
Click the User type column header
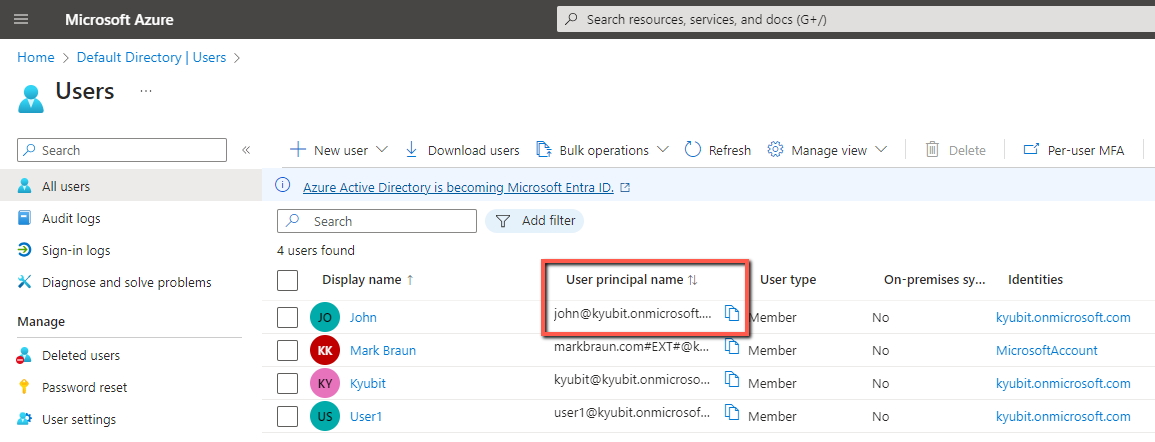(x=787, y=280)
